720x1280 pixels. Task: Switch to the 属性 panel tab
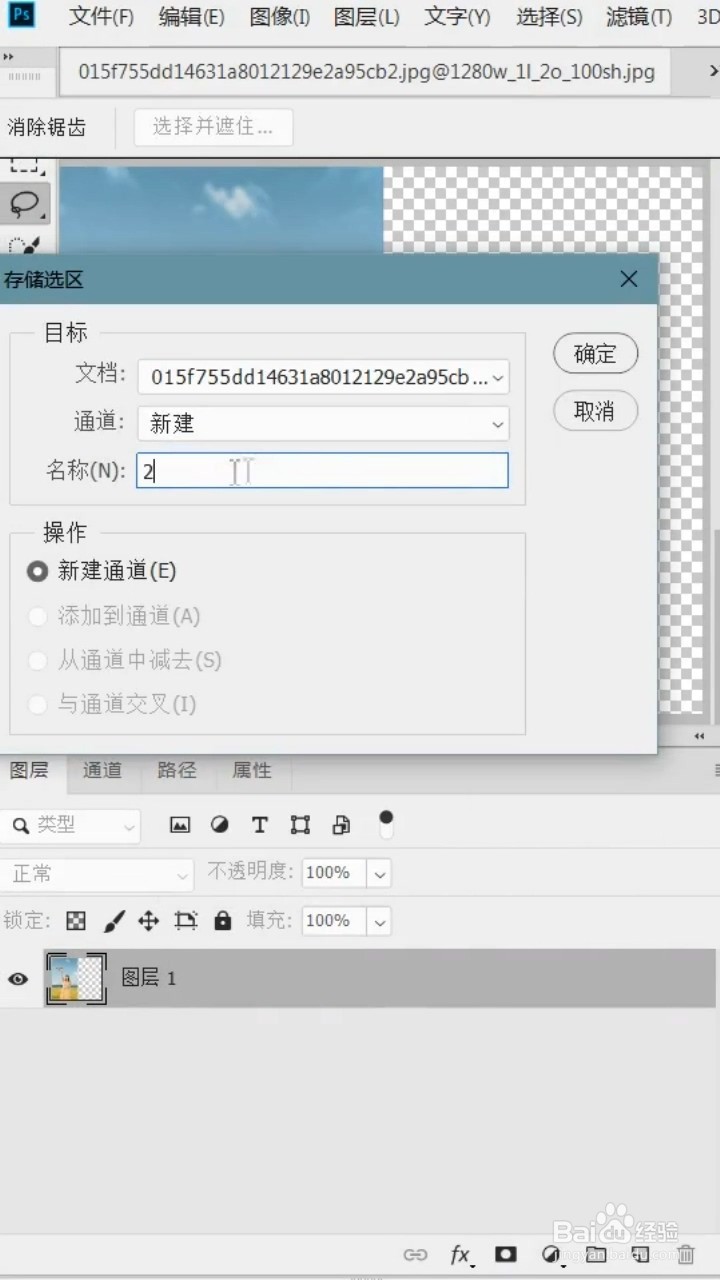(x=252, y=770)
